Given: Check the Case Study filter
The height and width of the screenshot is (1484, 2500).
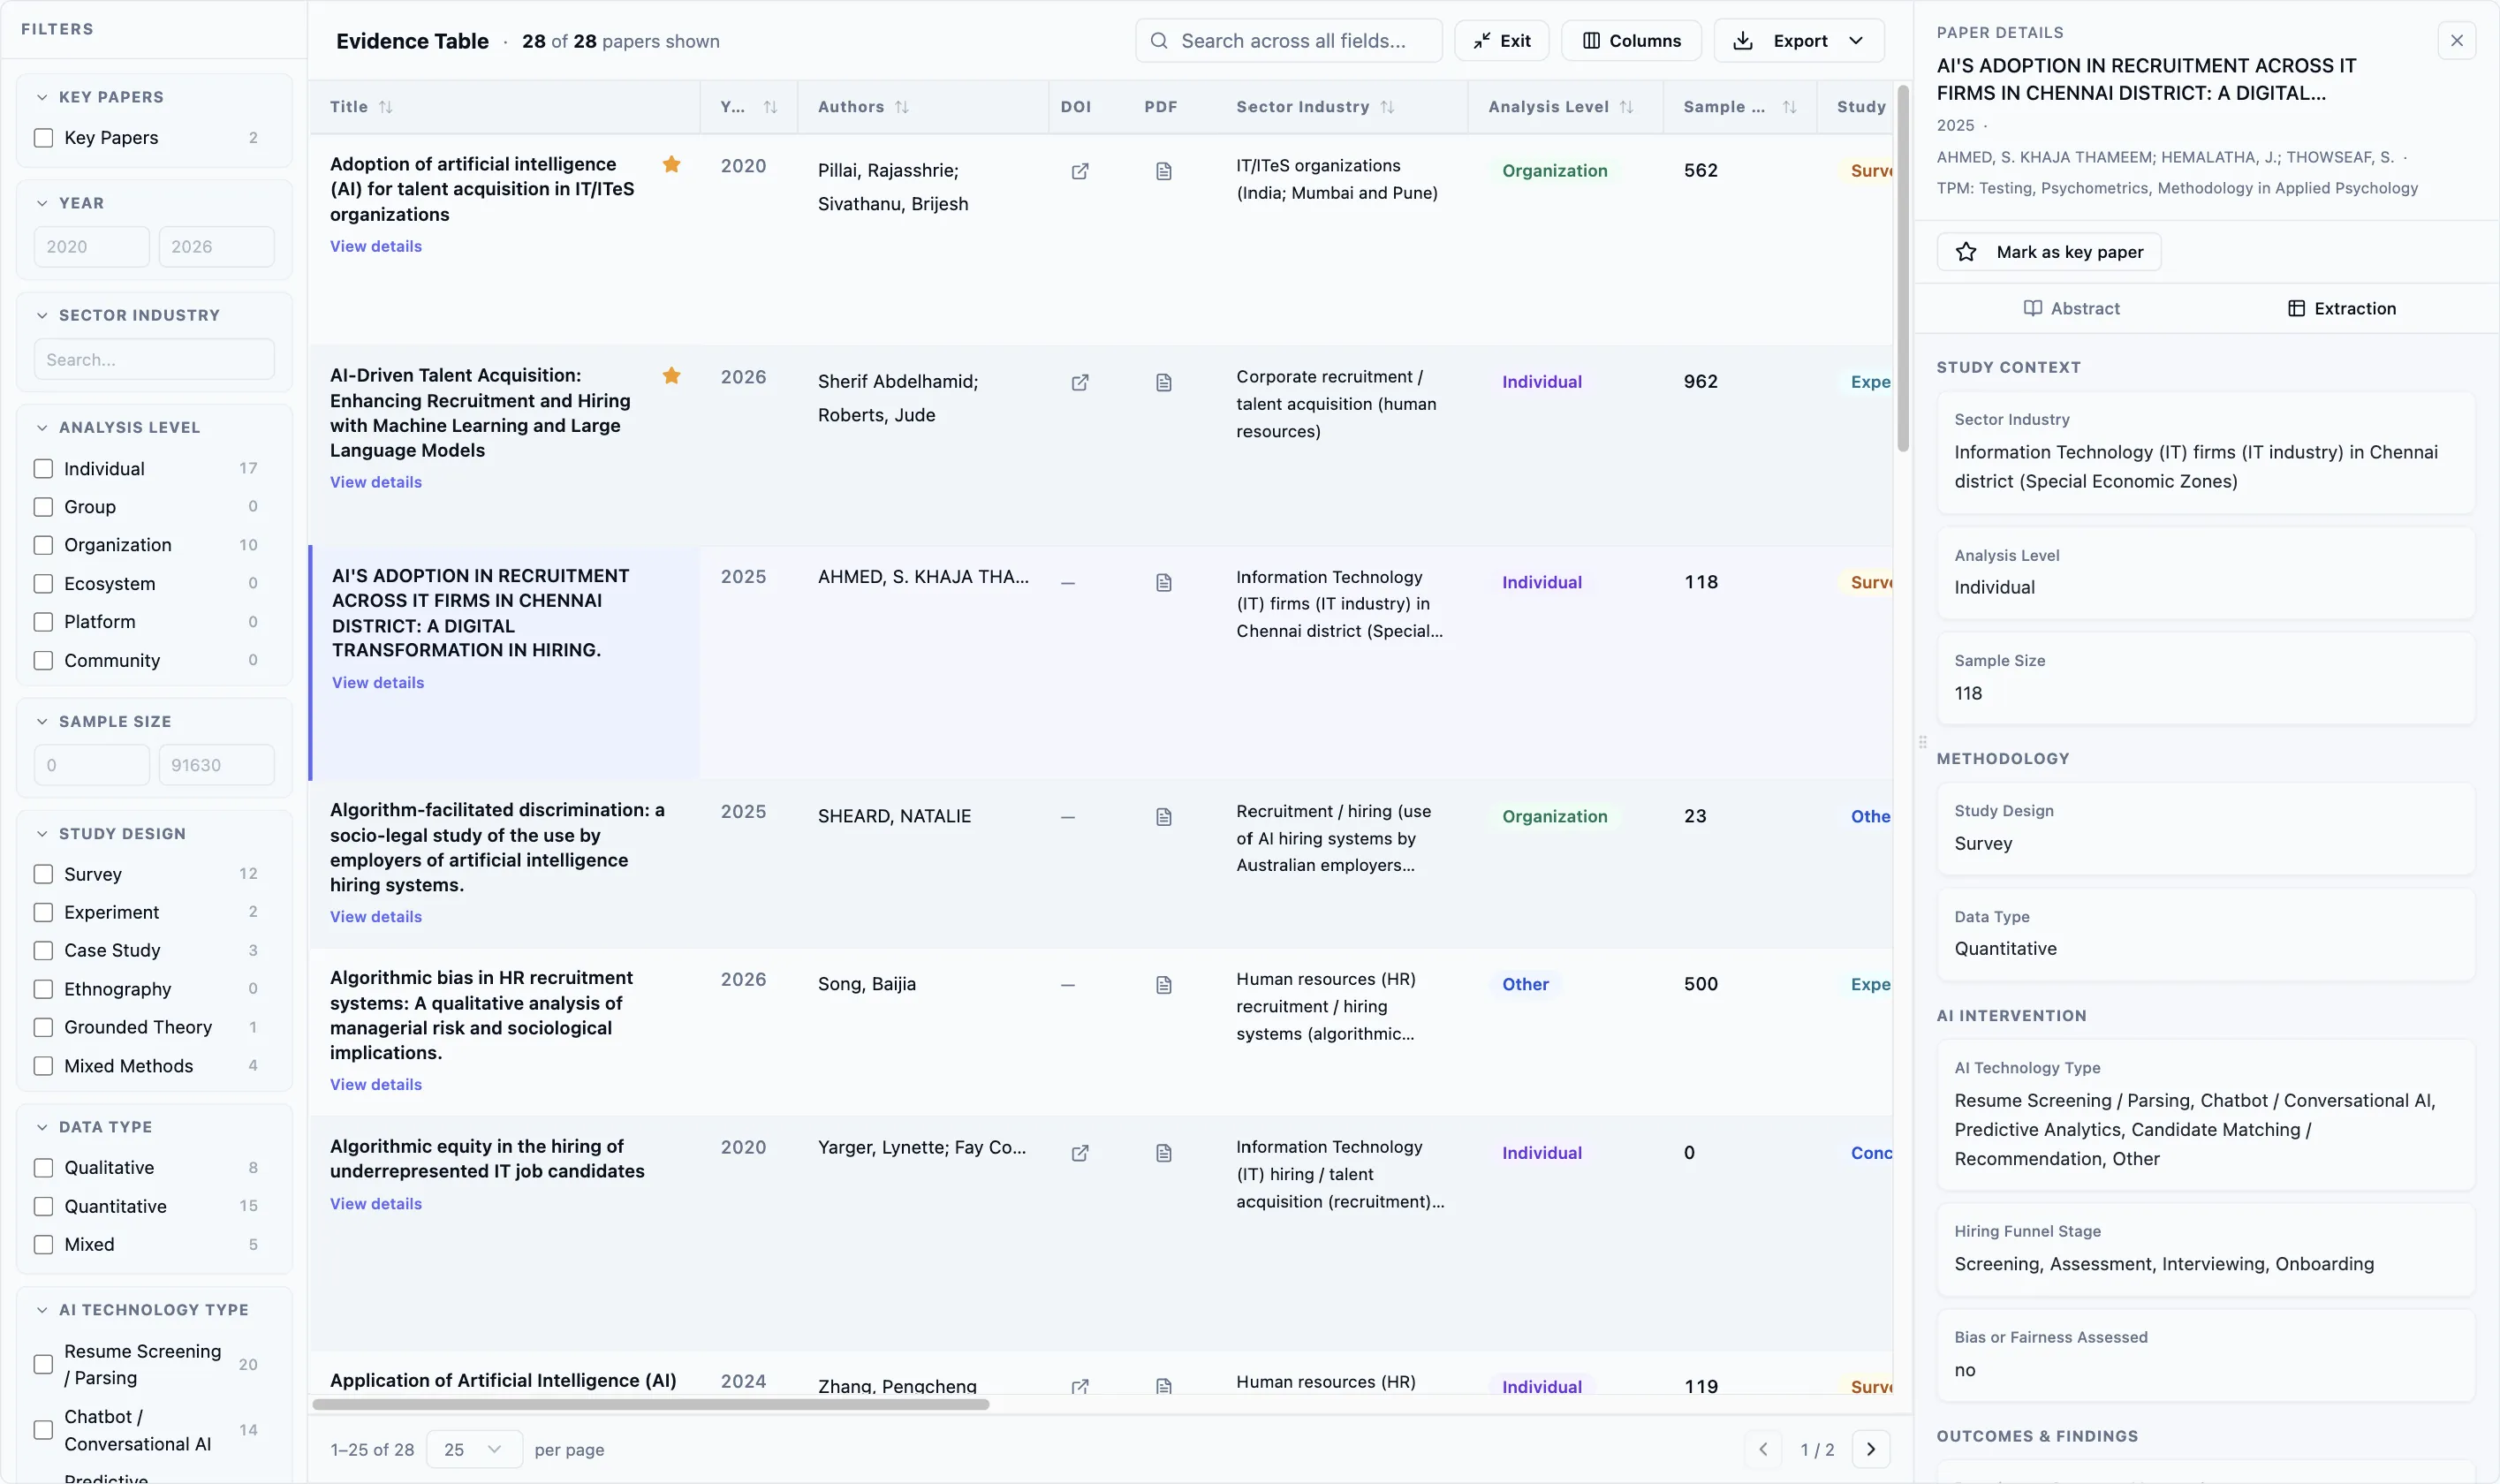Looking at the screenshot, I should [x=43, y=950].
